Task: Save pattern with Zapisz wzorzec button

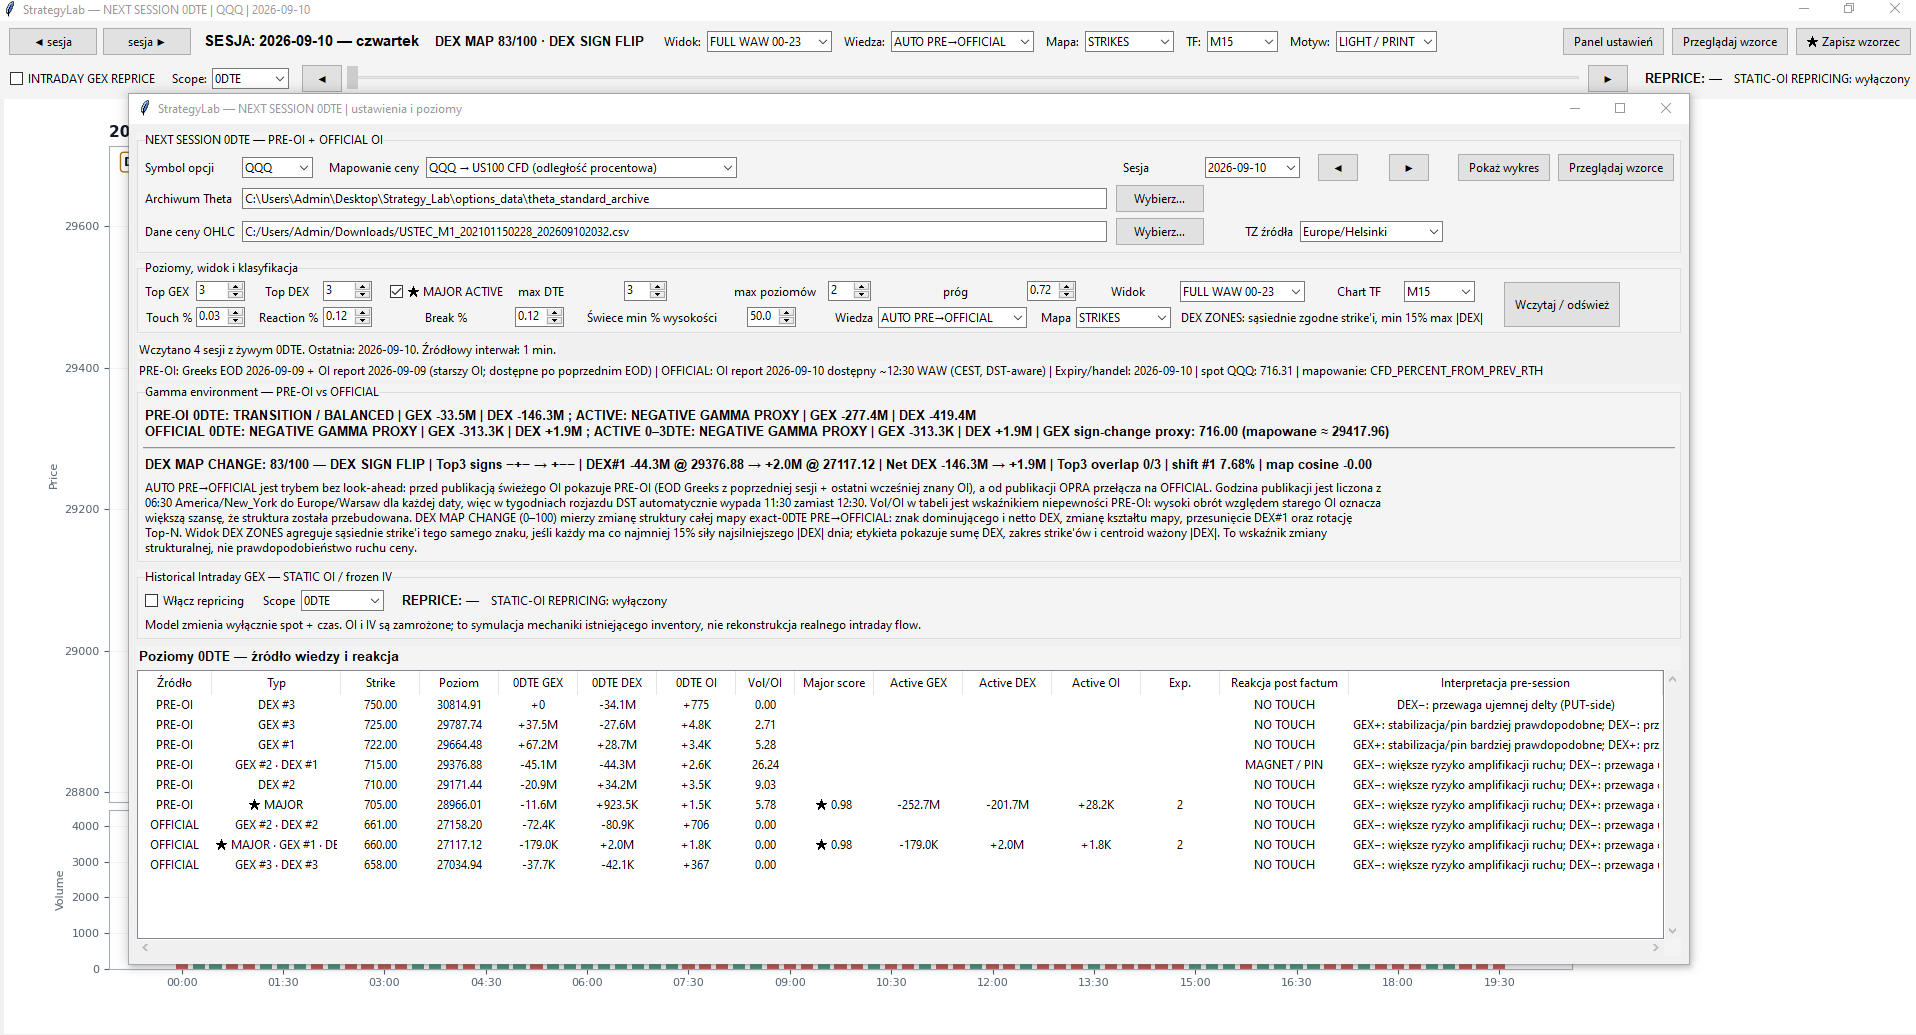Action: click(1853, 42)
